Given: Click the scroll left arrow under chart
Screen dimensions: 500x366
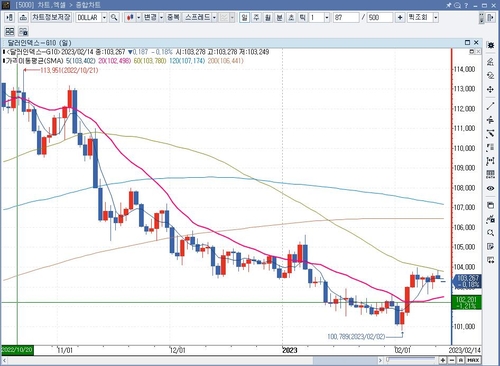Looking at the screenshot, I should tap(5, 360).
